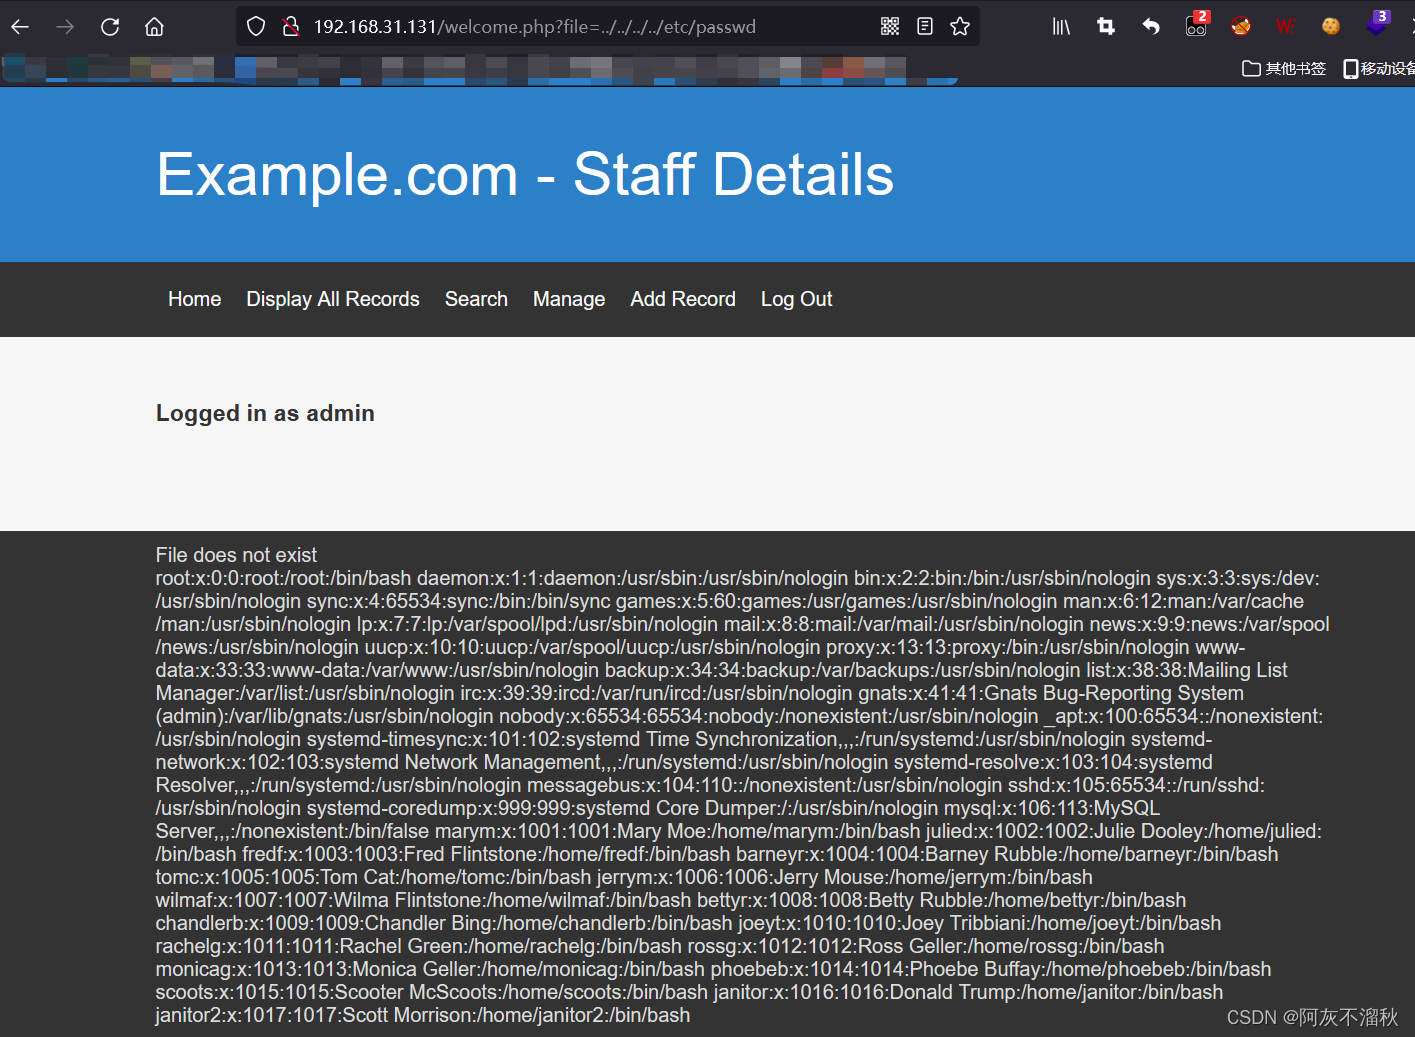Open the QR code generator in address bar
This screenshot has width=1415, height=1037.
[889, 26]
